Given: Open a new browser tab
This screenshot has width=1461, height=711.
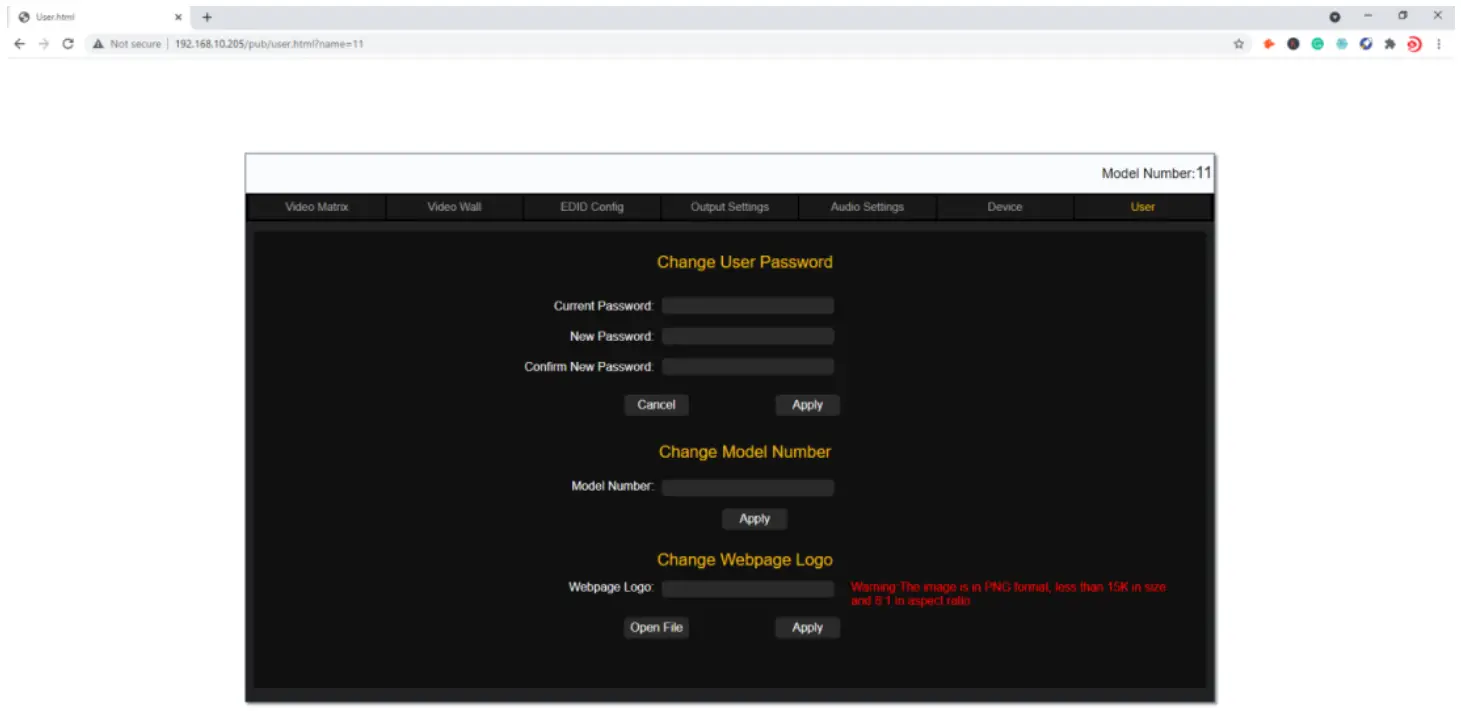Looking at the screenshot, I should (x=207, y=17).
